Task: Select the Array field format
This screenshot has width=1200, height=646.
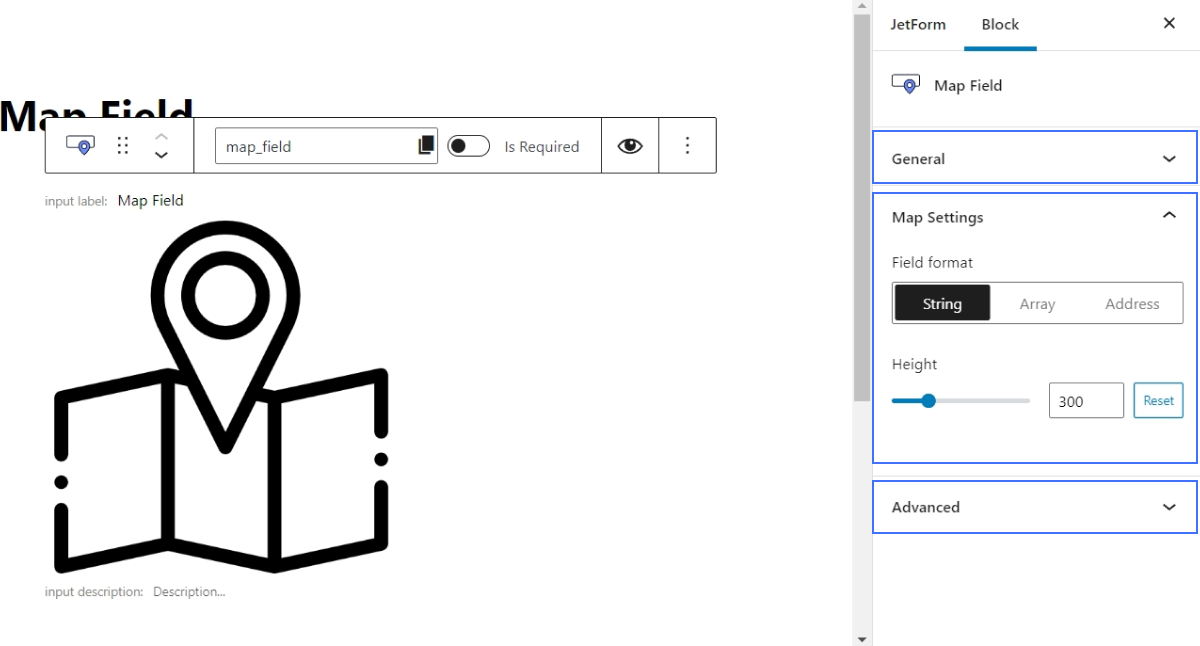Action: (1037, 304)
